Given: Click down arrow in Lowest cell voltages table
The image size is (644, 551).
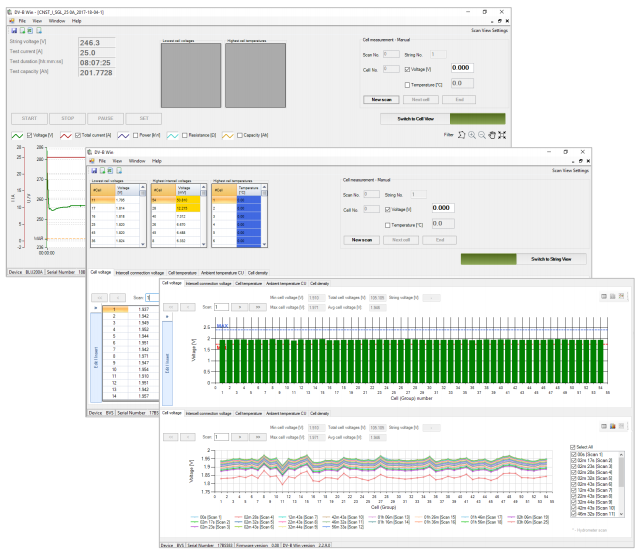Looking at the screenshot, I should (143, 244).
